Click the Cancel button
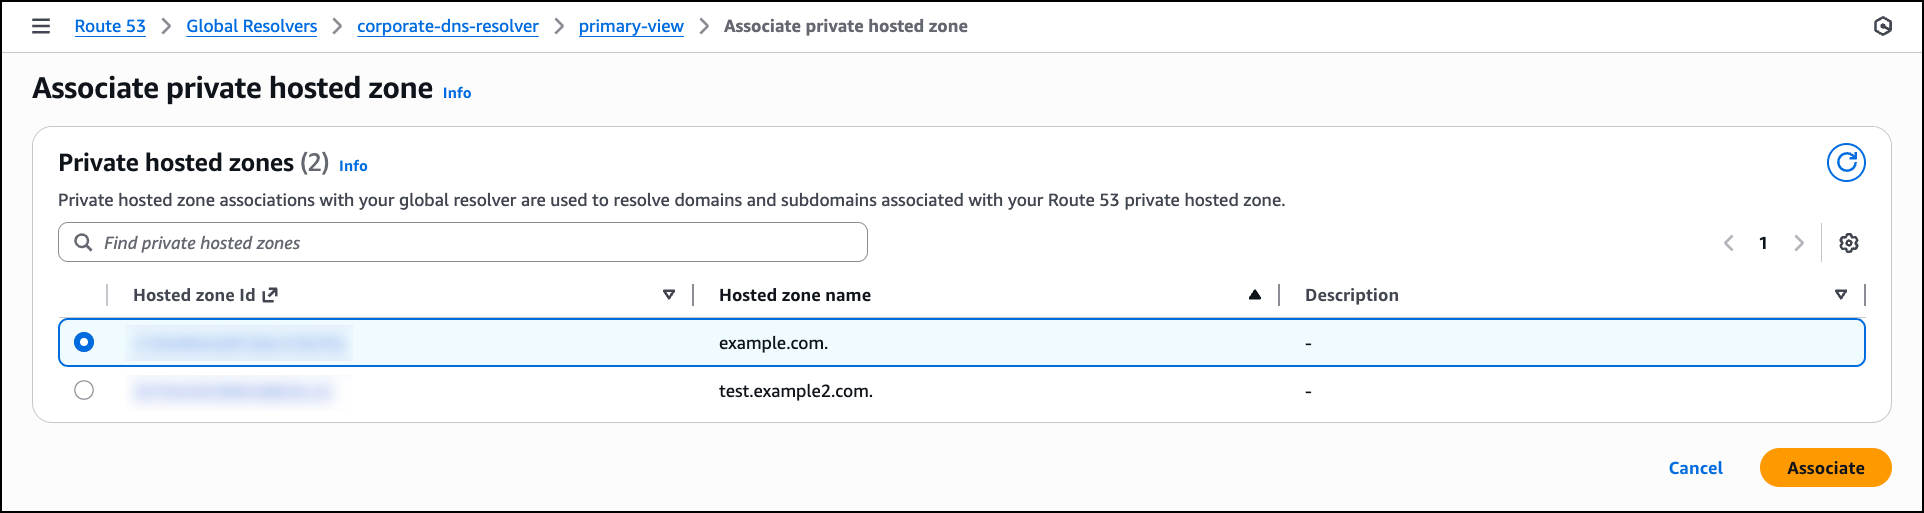This screenshot has width=1924, height=513. pyautogui.click(x=1695, y=468)
